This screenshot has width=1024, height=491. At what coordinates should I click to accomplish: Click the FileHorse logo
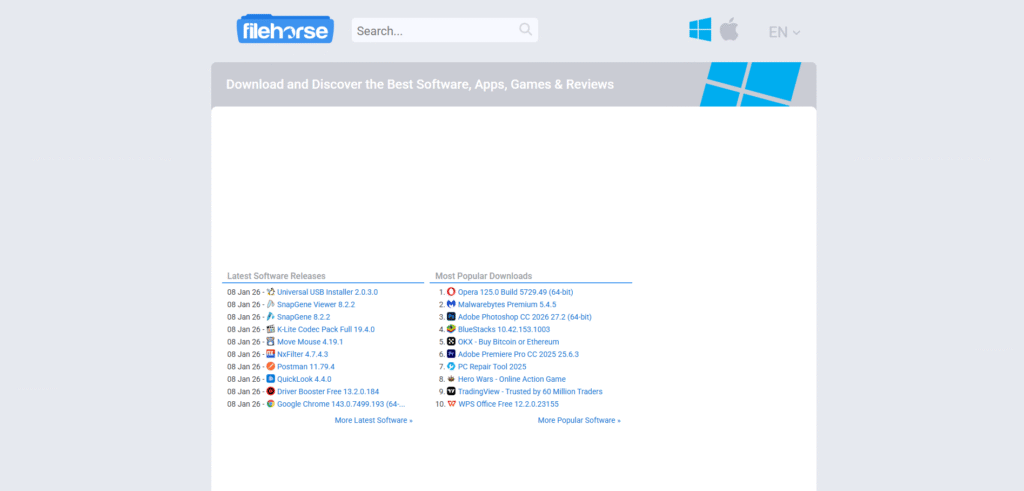pyautogui.click(x=285, y=29)
